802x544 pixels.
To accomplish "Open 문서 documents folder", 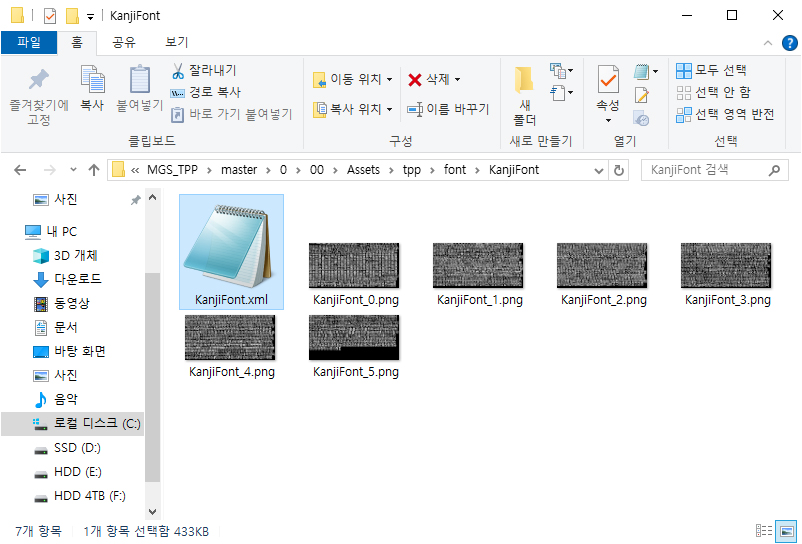I will tap(55, 327).
